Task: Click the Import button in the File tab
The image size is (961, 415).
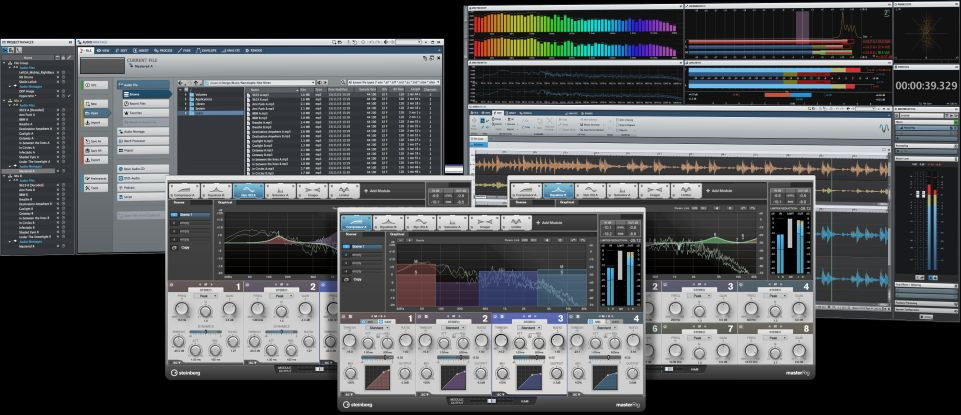Action: tap(97, 123)
